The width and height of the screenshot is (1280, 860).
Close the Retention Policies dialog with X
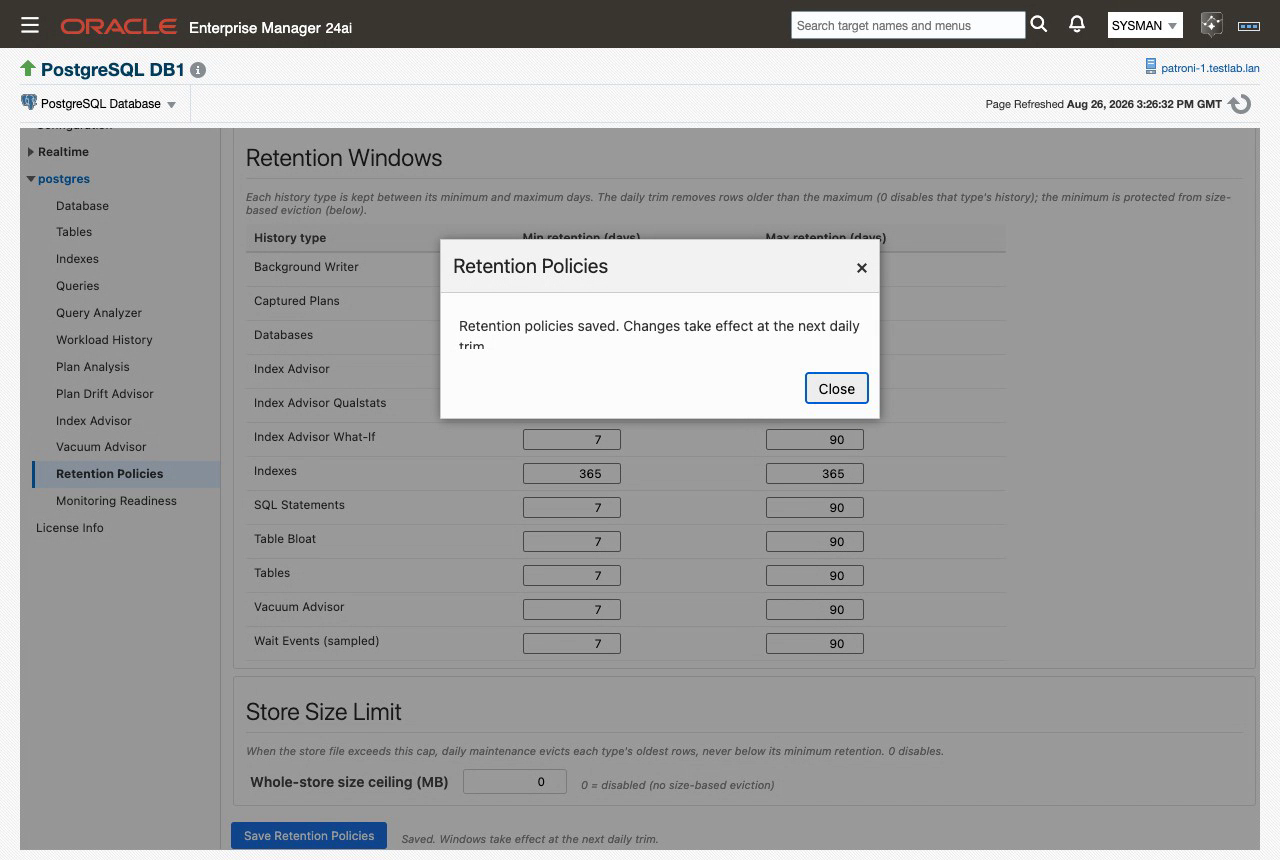(861, 268)
